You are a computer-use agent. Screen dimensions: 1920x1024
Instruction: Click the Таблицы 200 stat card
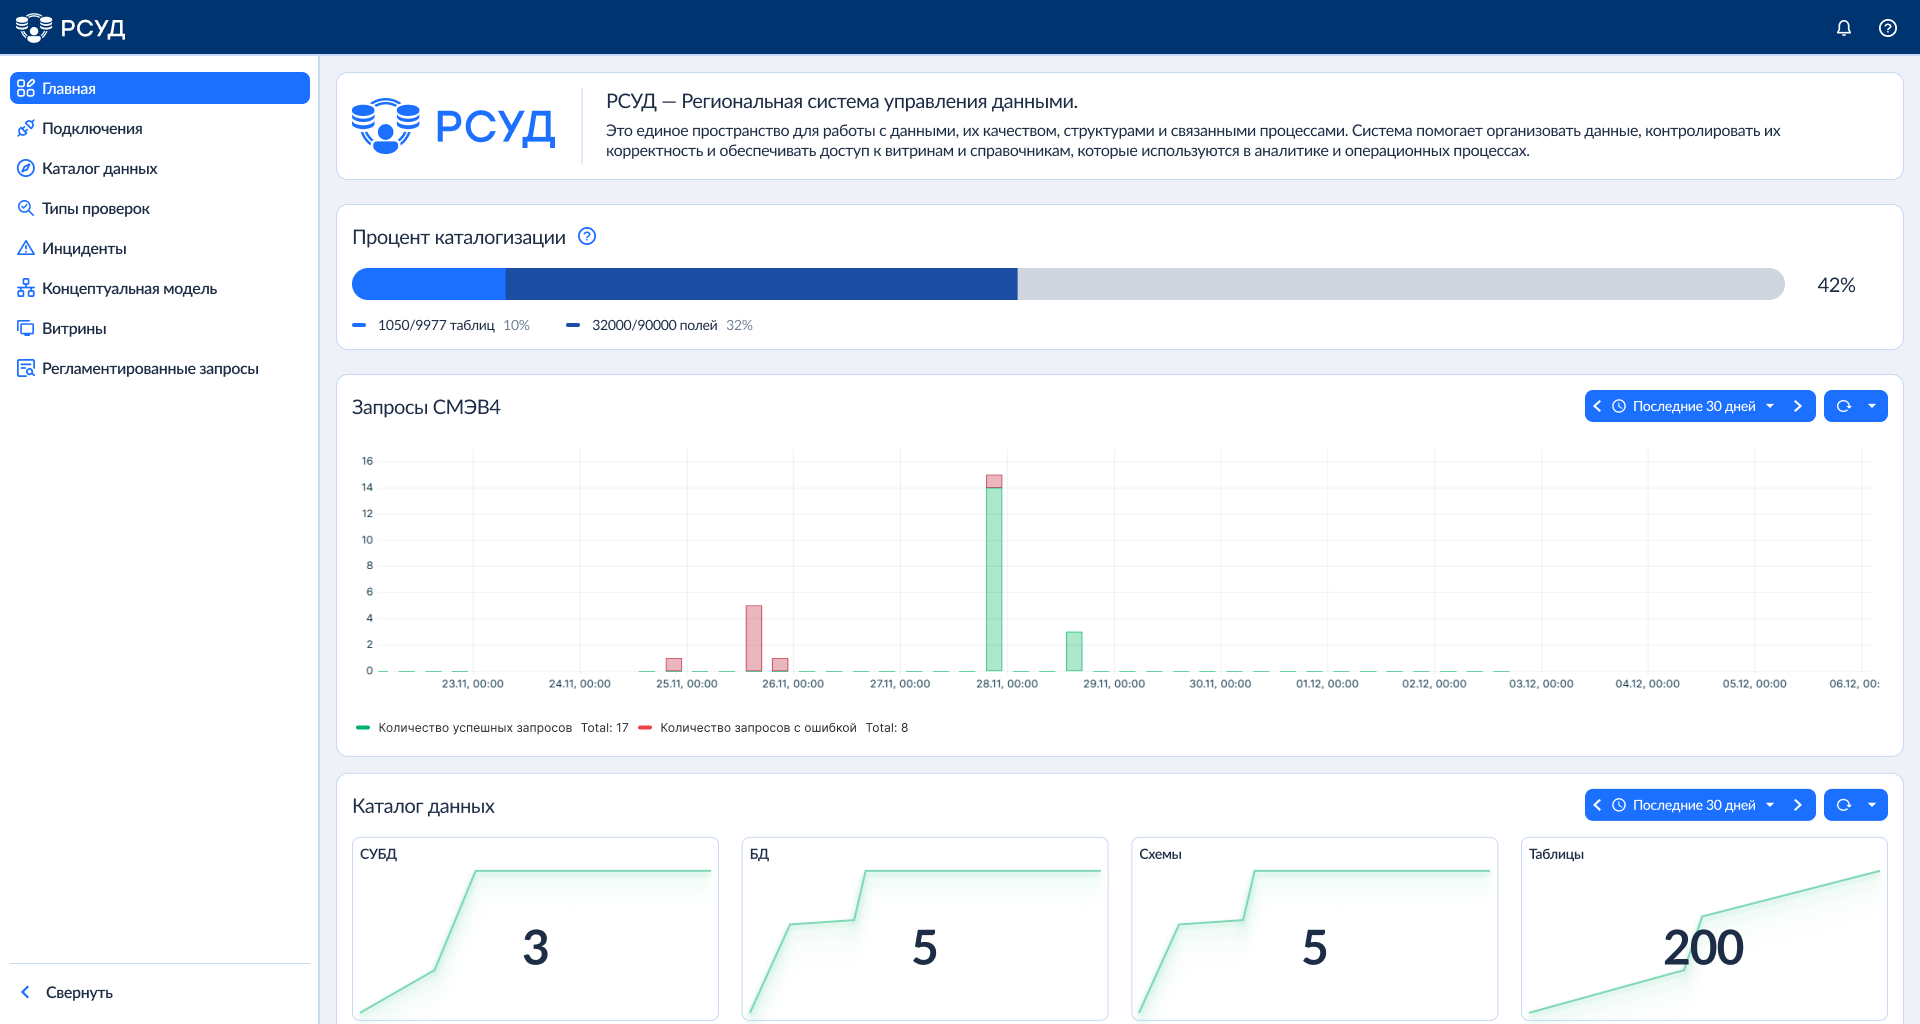tap(1703, 928)
